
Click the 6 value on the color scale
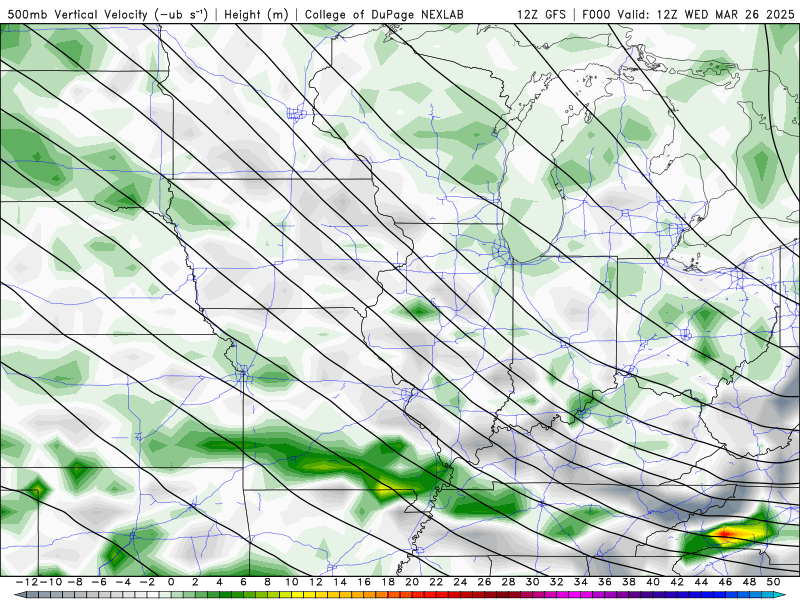(x=243, y=582)
